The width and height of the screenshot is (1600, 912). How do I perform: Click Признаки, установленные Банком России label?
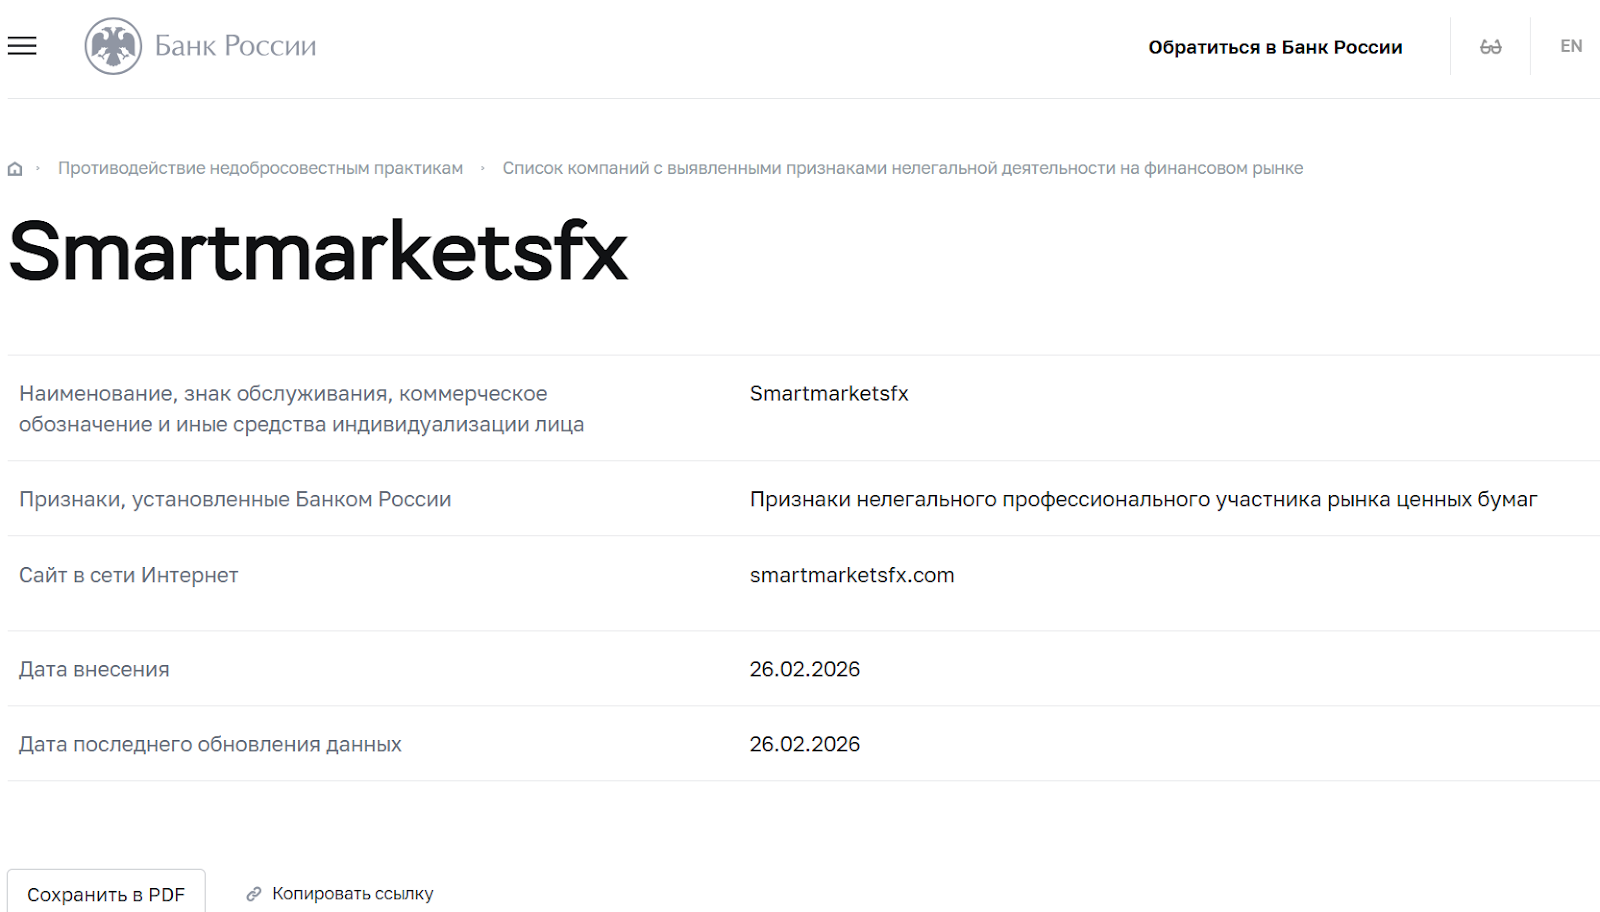235,500
